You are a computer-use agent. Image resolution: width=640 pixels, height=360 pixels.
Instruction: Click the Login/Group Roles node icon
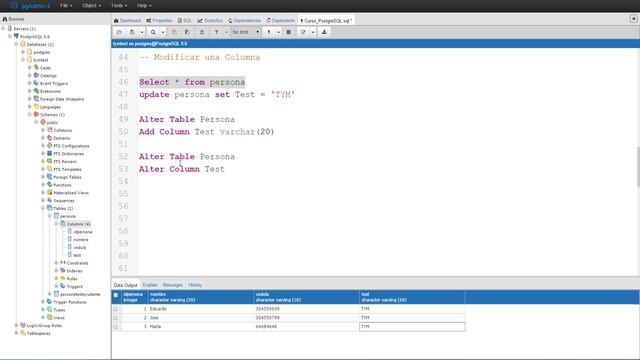[23, 325]
